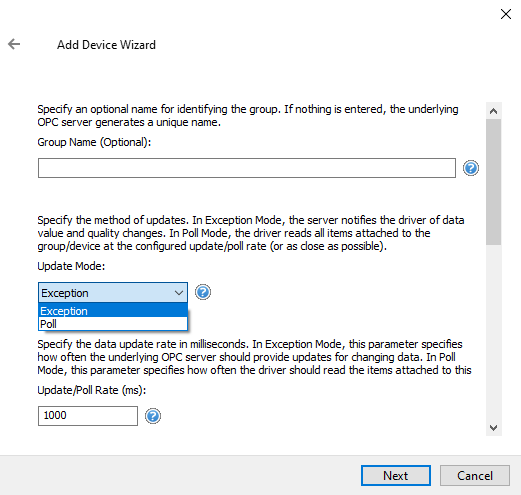Click the Next button
Image resolution: width=521 pixels, height=495 pixels.
tap(396, 475)
